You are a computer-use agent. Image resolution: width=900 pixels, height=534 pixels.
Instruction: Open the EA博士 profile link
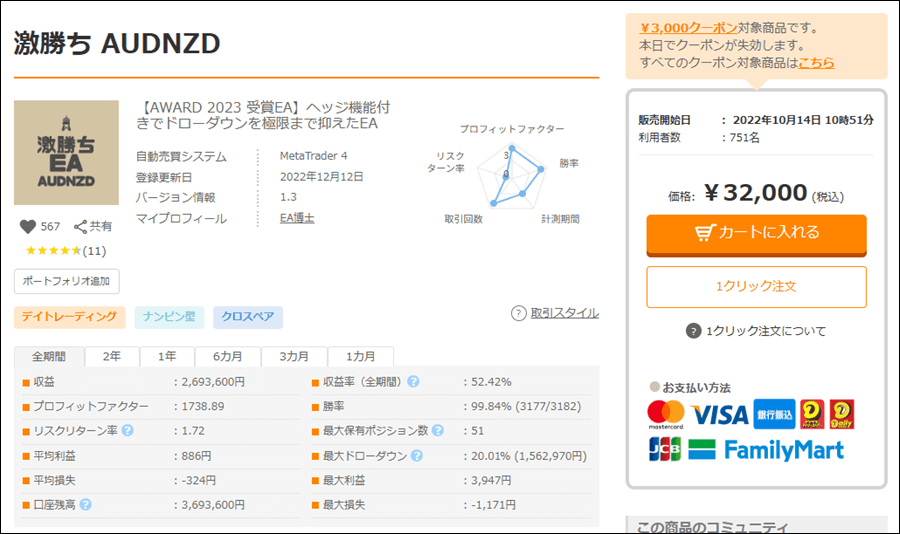click(297, 218)
